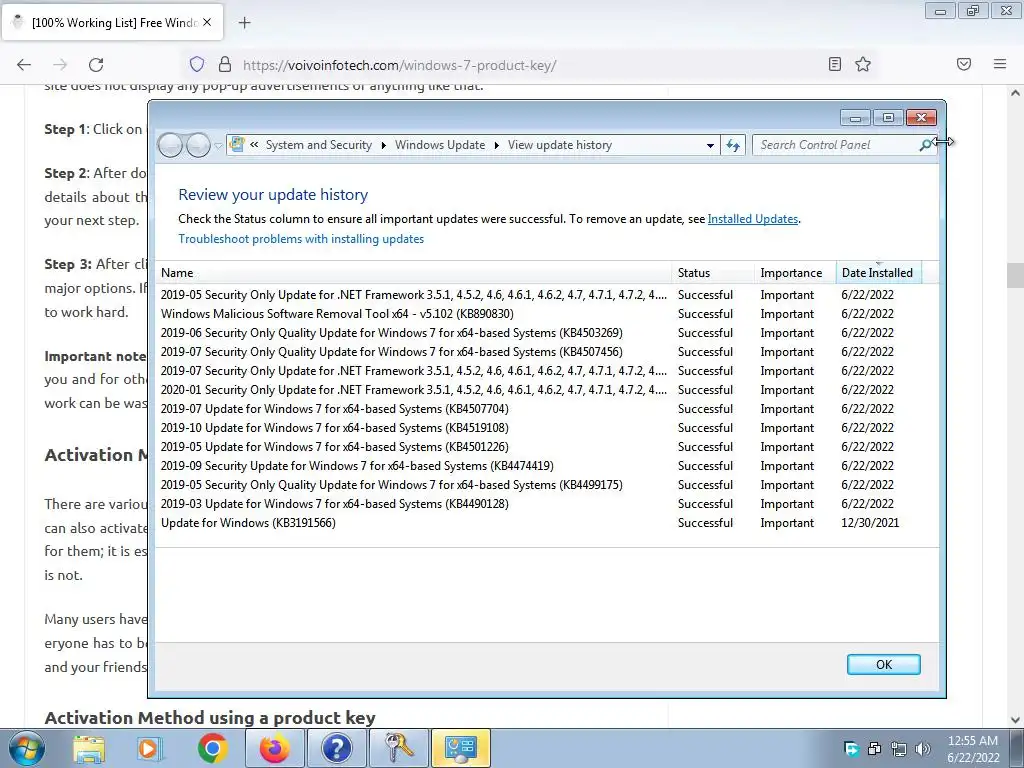
Task: Open network tray icon
Action: (x=899, y=748)
